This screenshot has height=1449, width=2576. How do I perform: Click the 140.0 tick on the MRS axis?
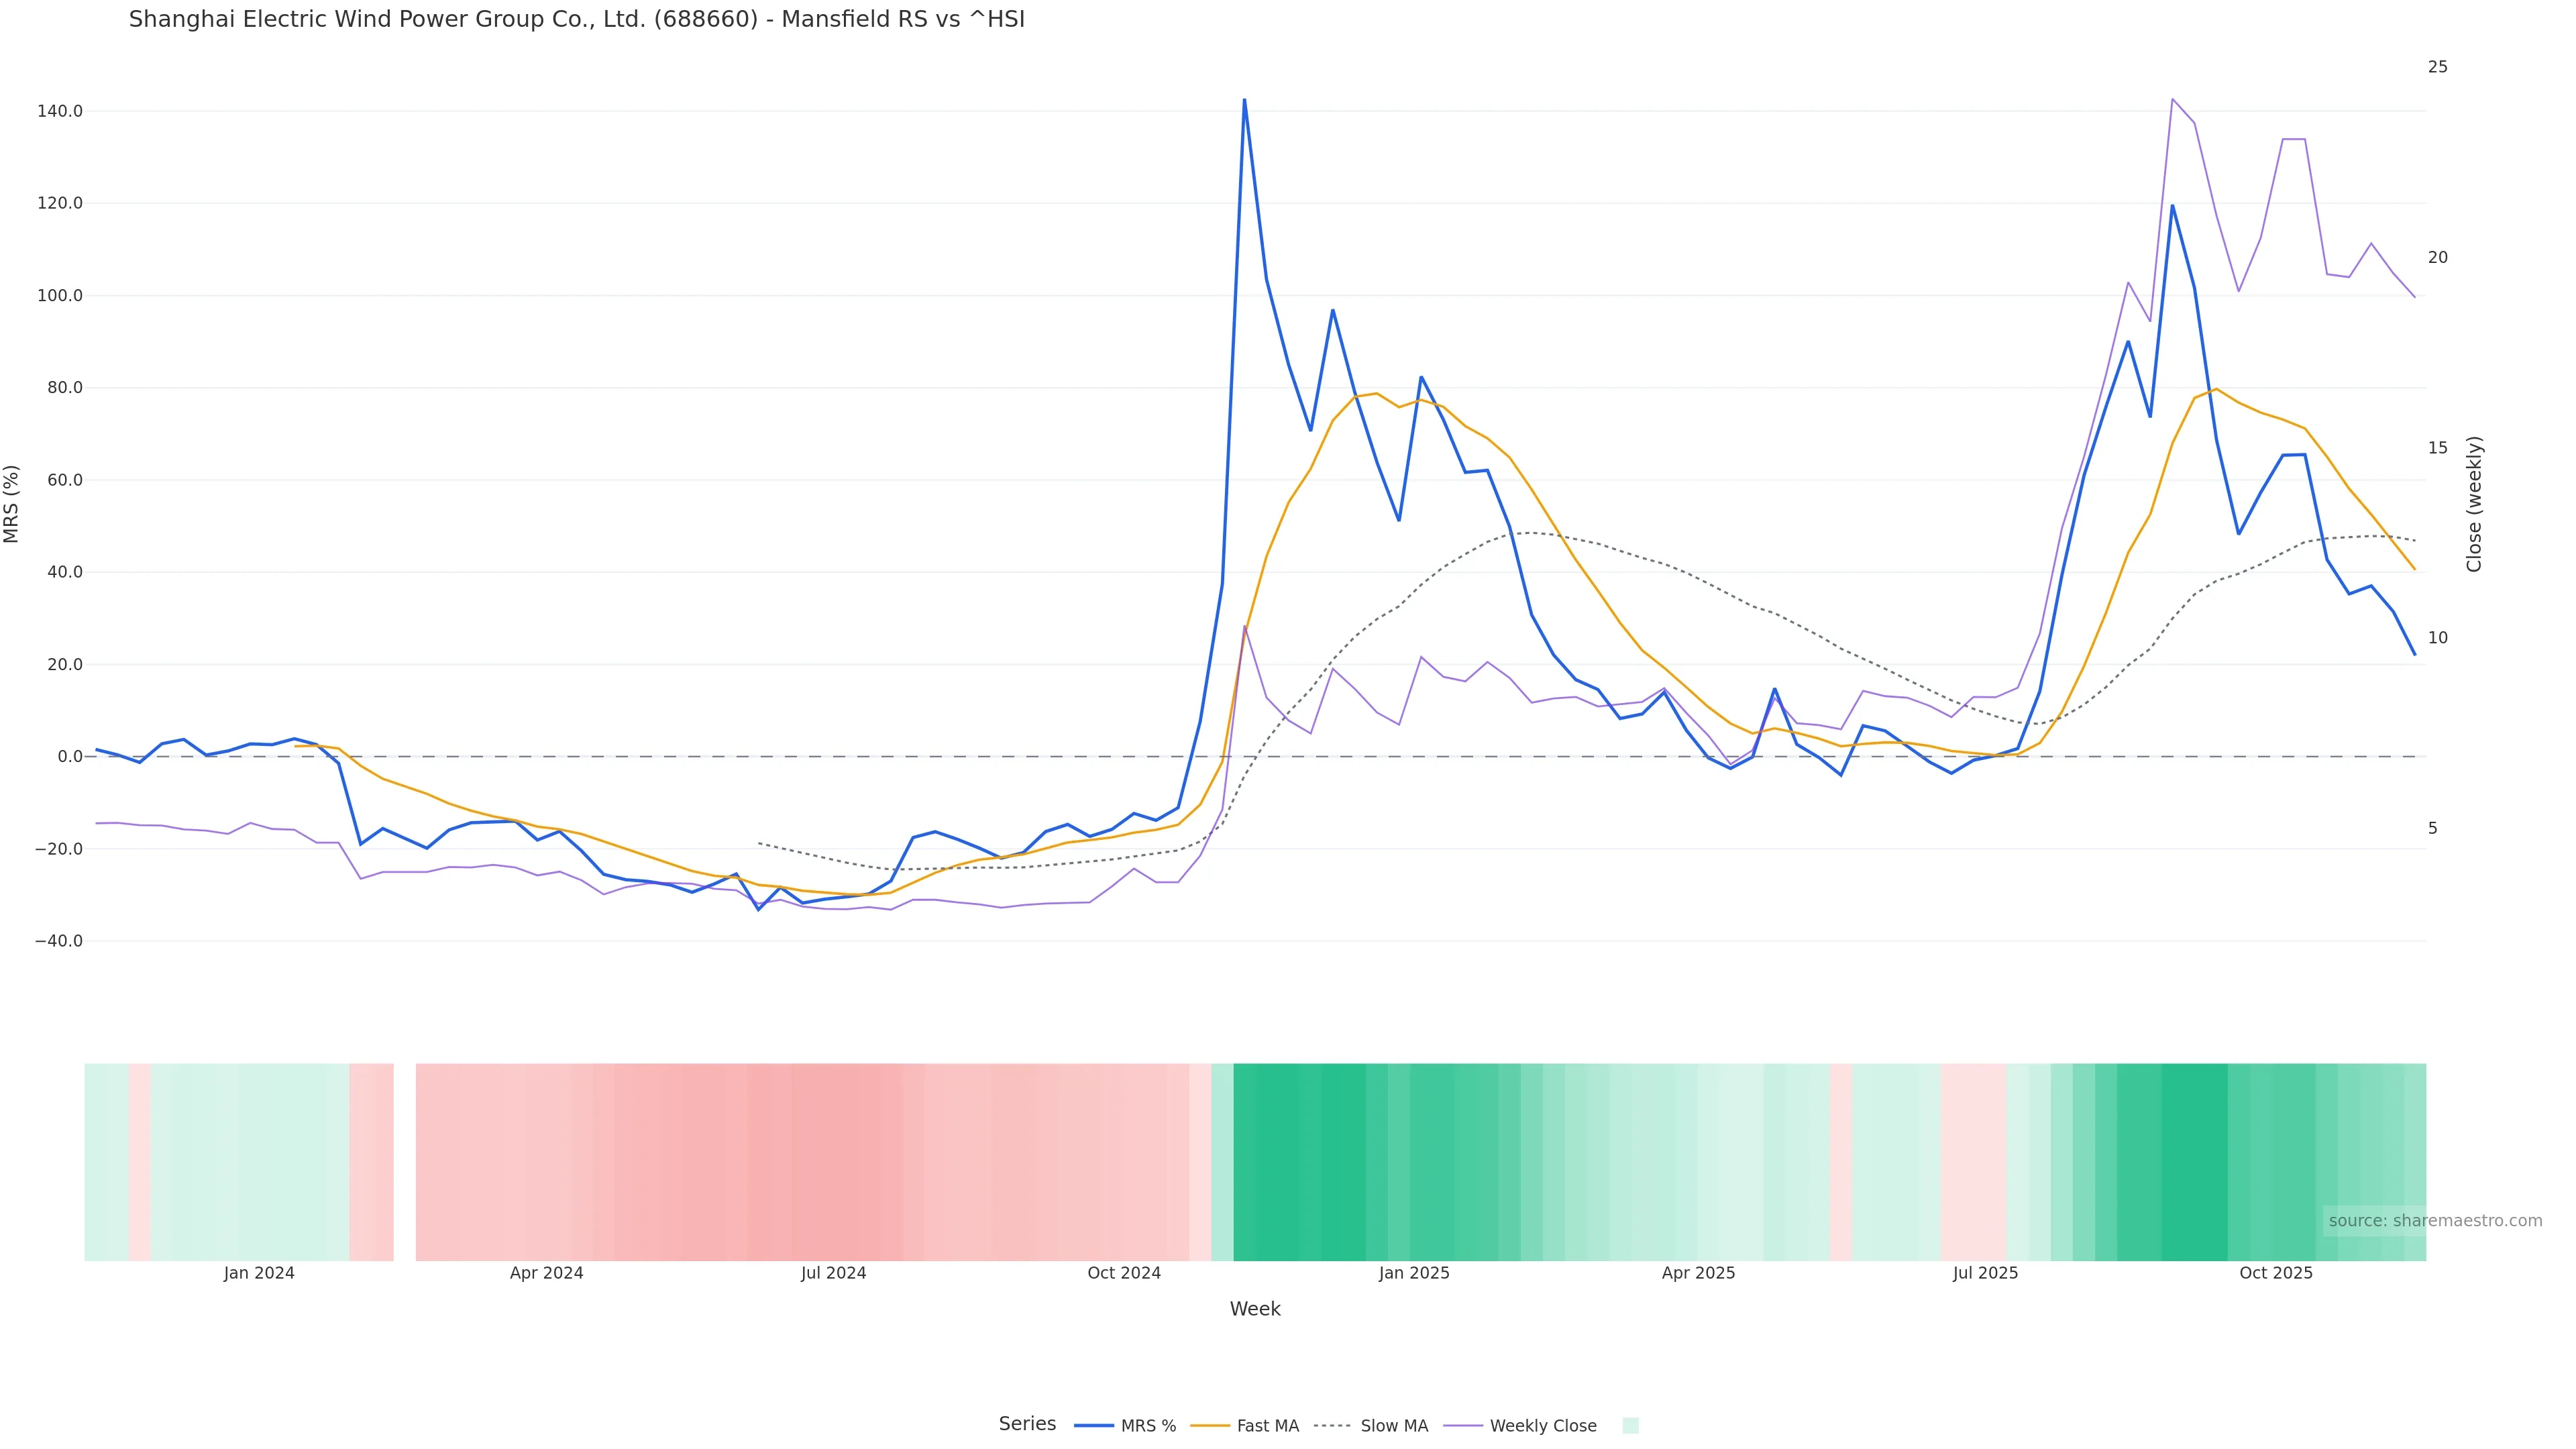(60, 111)
